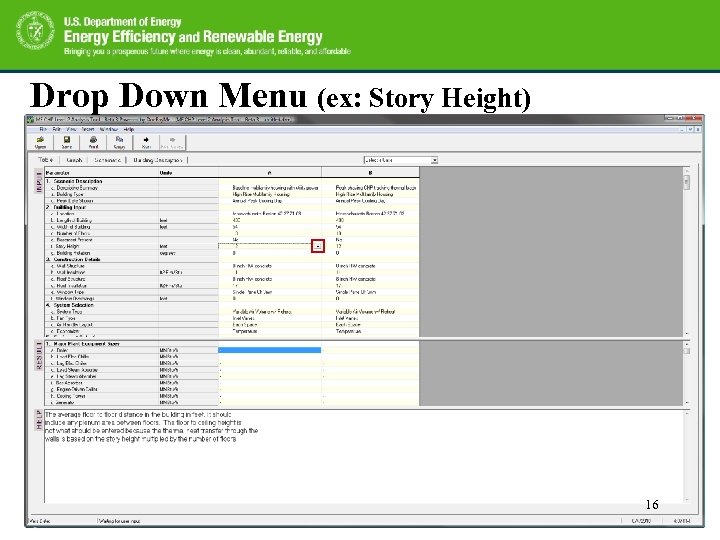Screen dimensions: 720x540
Task: Select the Major Plant Equipment Sizes section row
Action: pyautogui.click(x=101, y=343)
